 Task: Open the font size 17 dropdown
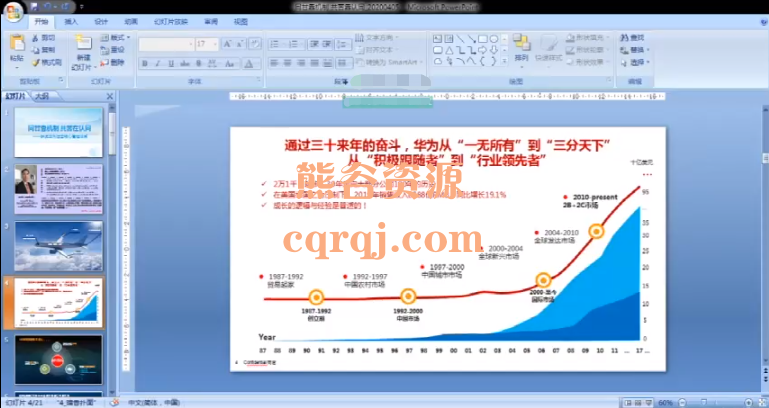215,44
